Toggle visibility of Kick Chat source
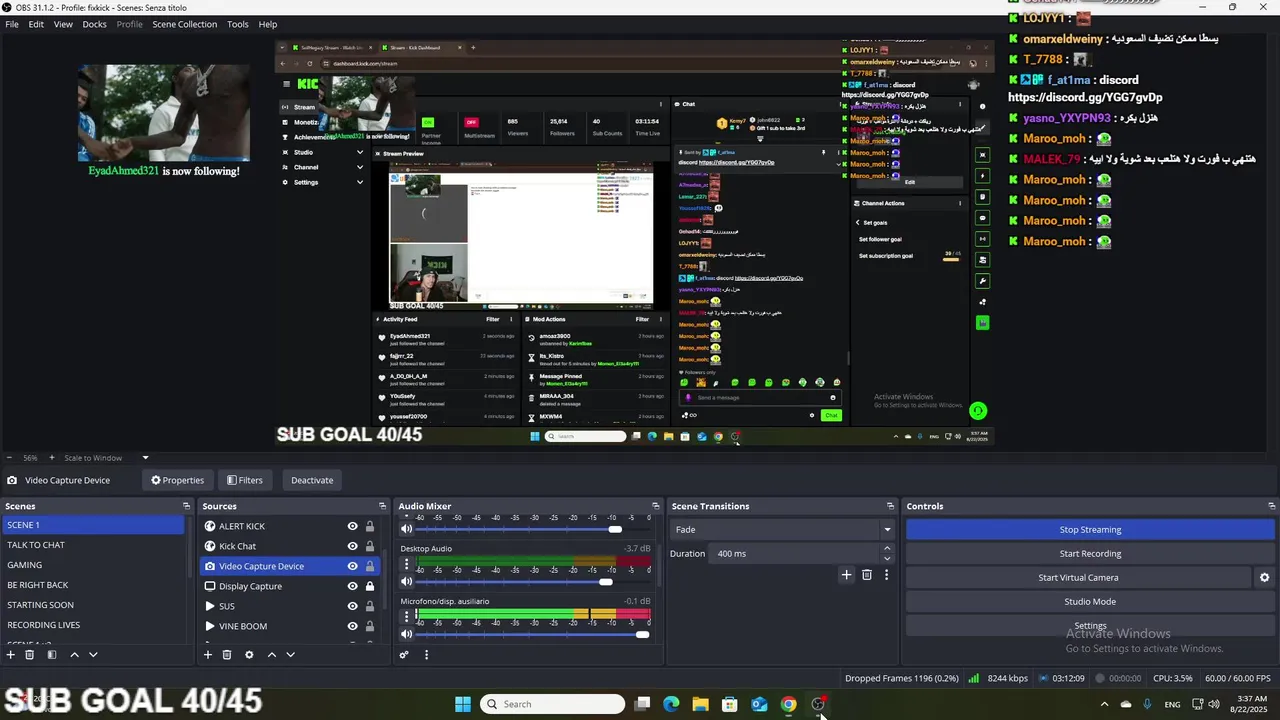The width and height of the screenshot is (1280, 720). [x=352, y=546]
